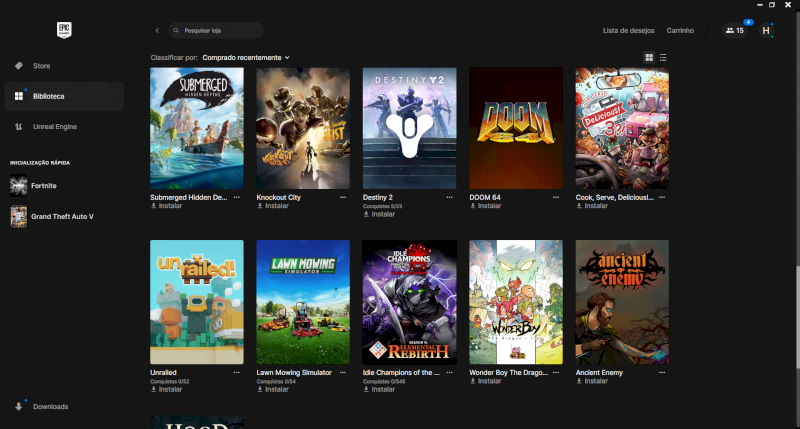The height and width of the screenshot is (429, 800).
Task: Install Cook, Serve, Delicious
Action: pos(592,206)
